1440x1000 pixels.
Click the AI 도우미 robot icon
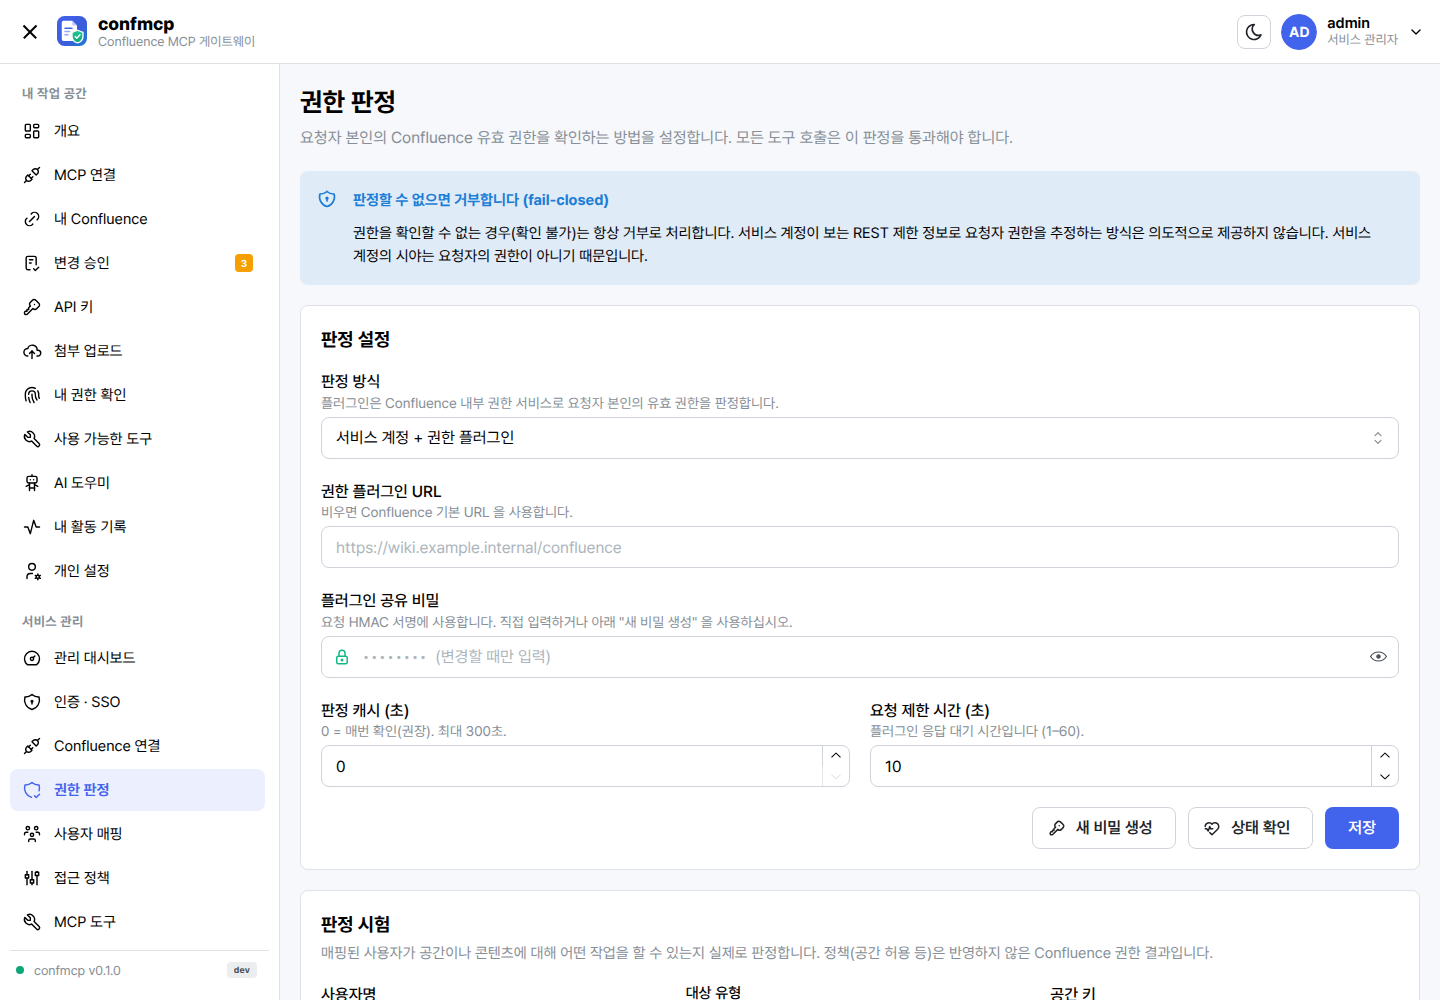[x=32, y=483]
